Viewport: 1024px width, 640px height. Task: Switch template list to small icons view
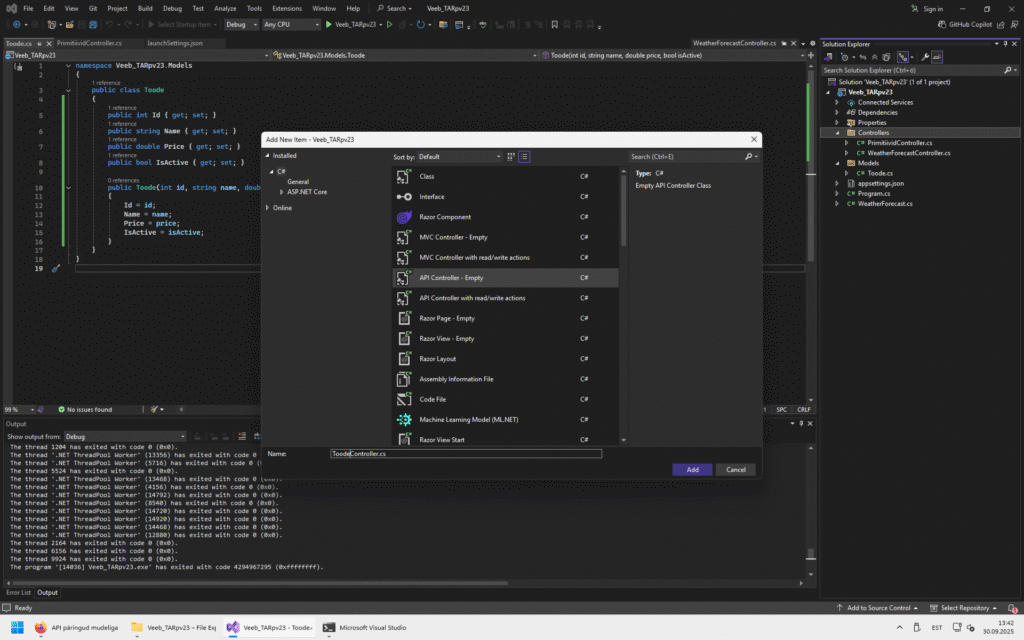click(524, 157)
